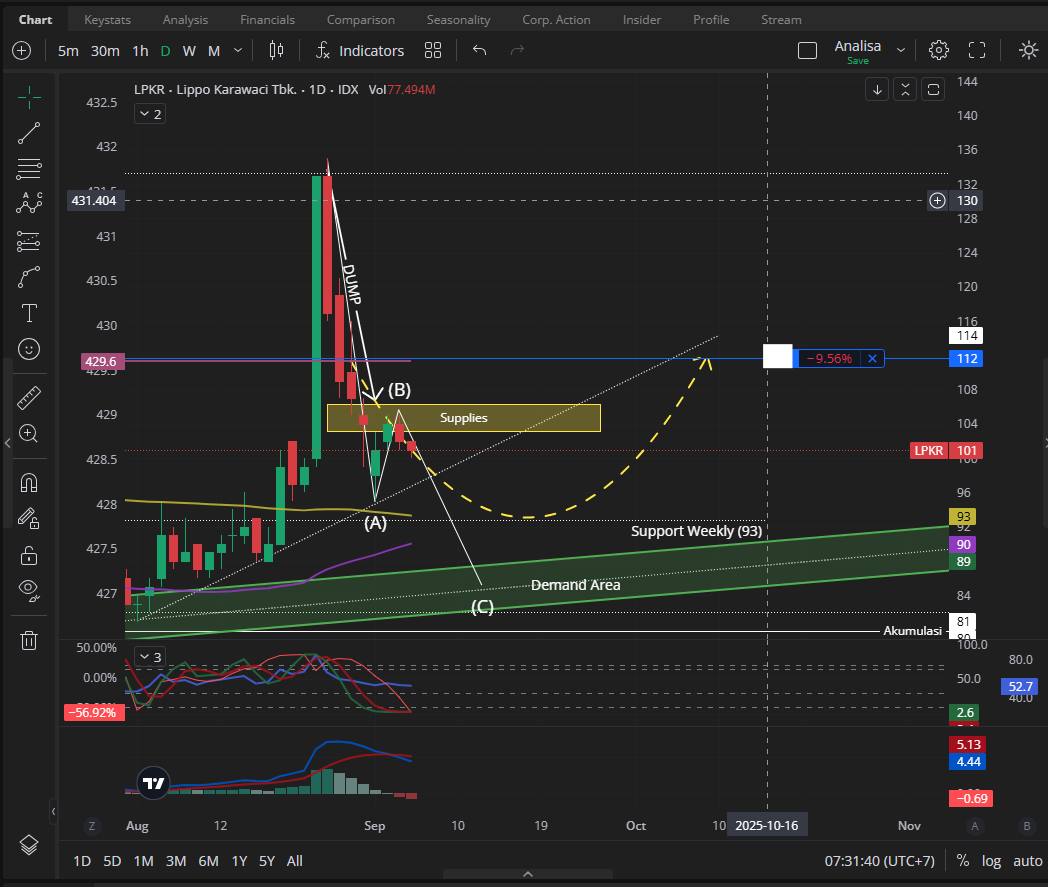Viewport: 1048px width, 887px height.
Task: Set date range to 3M
Action: point(176,861)
